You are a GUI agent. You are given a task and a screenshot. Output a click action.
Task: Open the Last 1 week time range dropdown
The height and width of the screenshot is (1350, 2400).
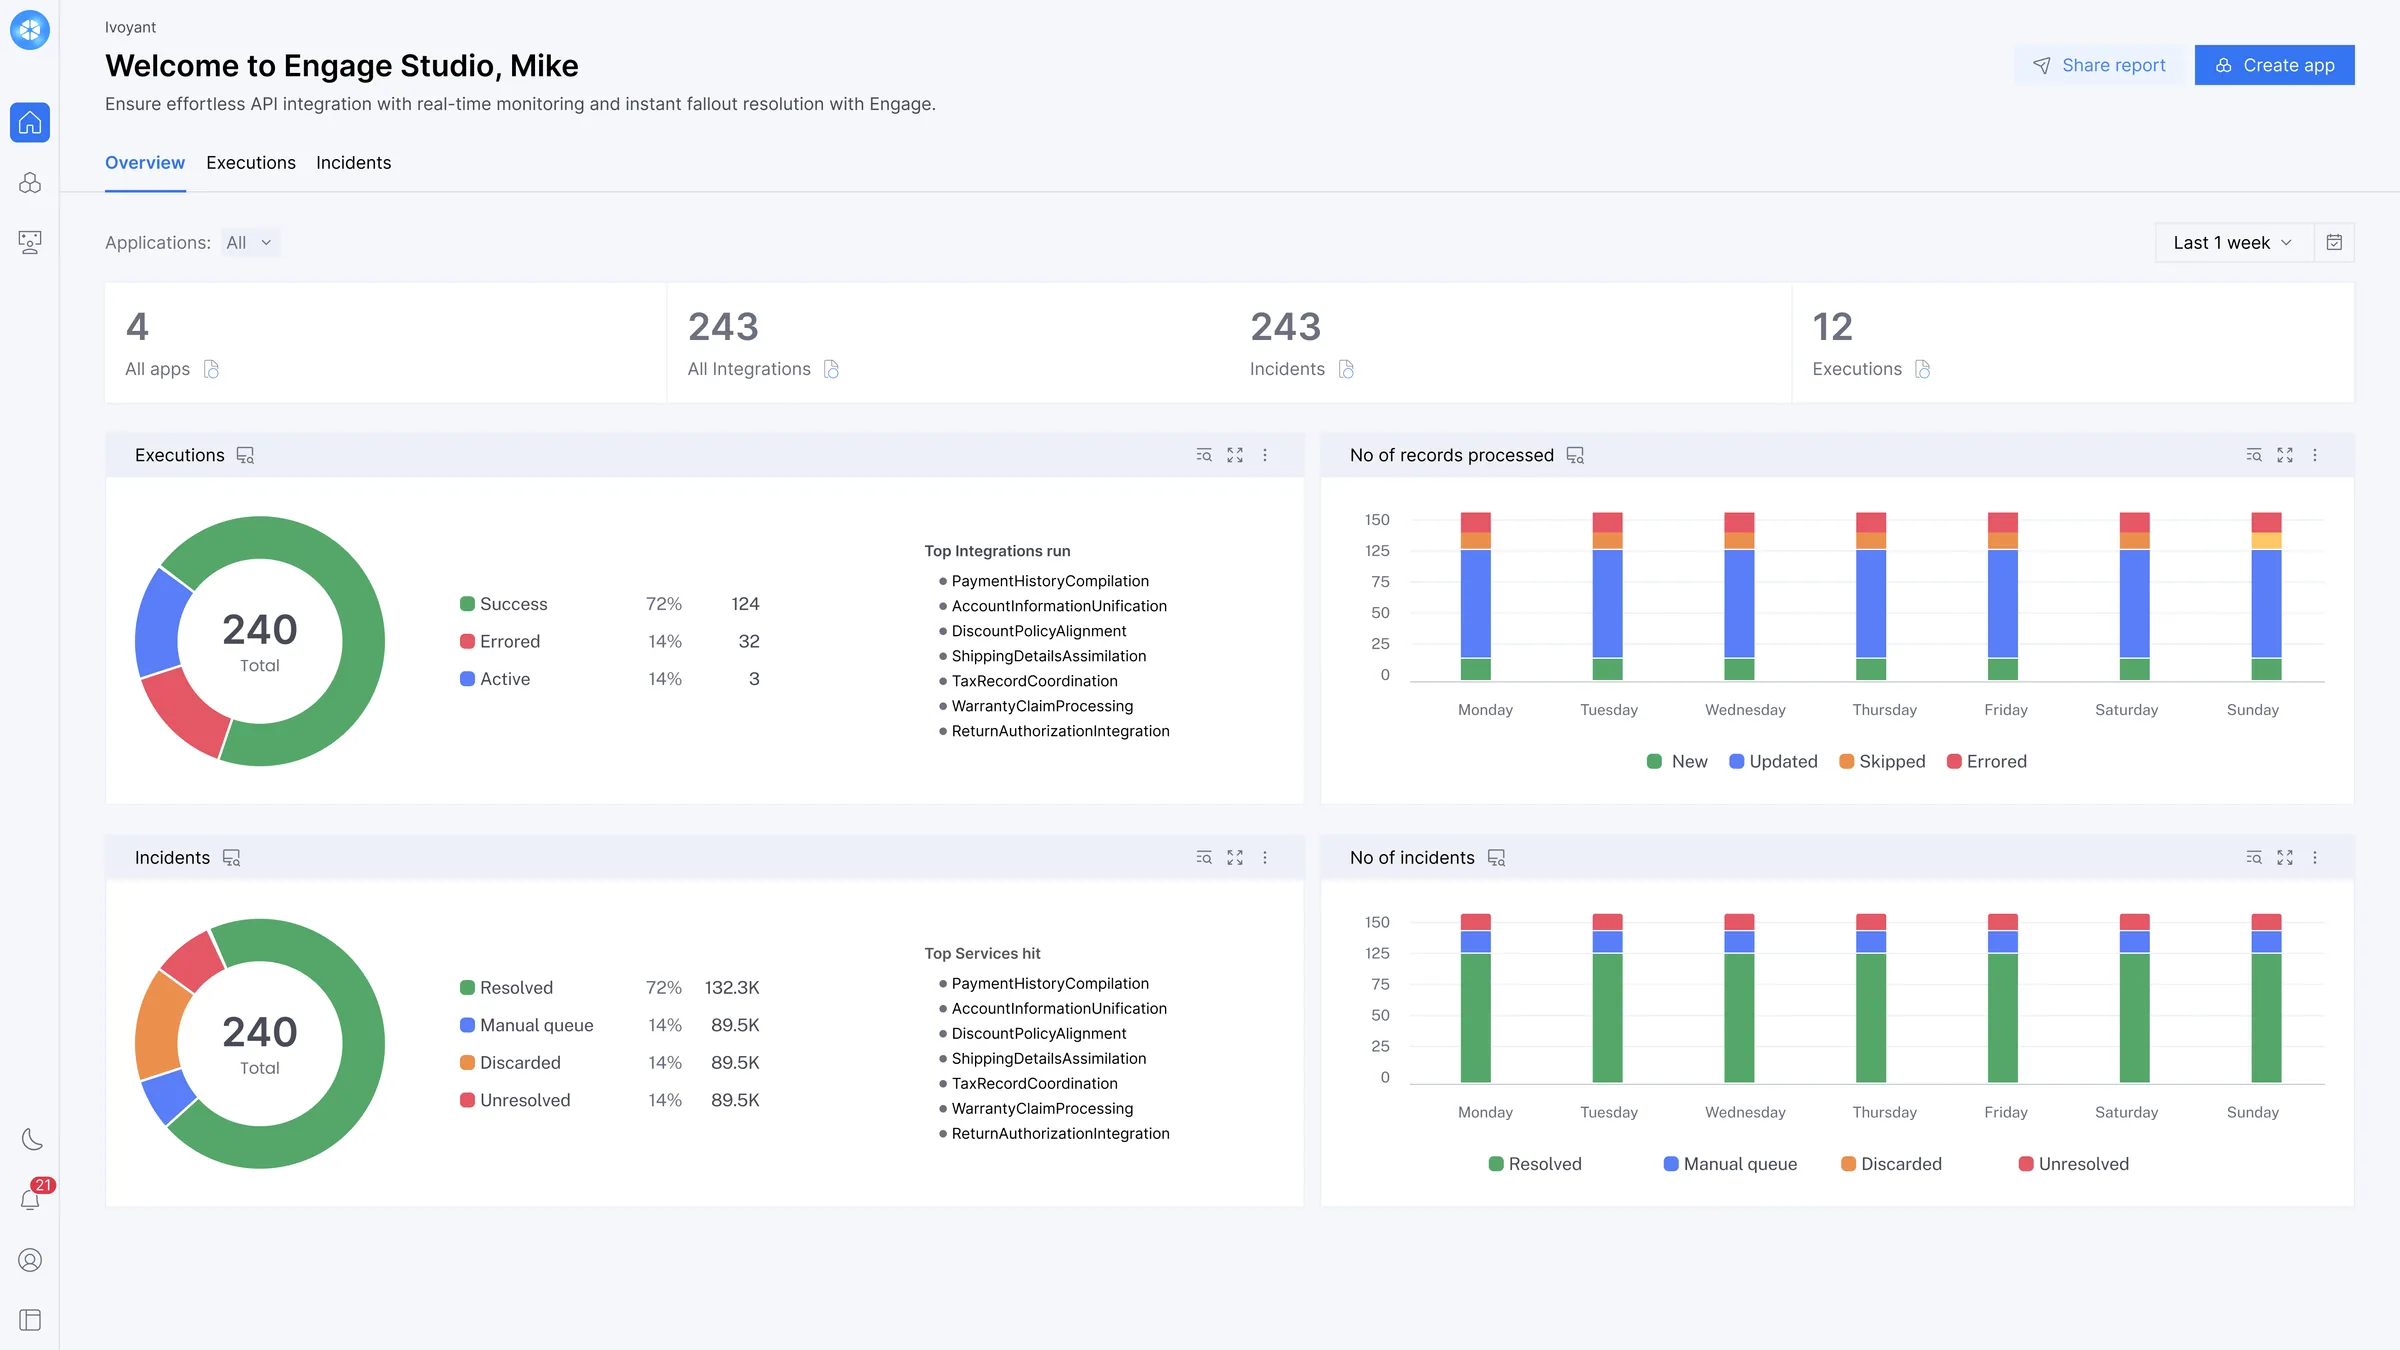click(x=2234, y=242)
